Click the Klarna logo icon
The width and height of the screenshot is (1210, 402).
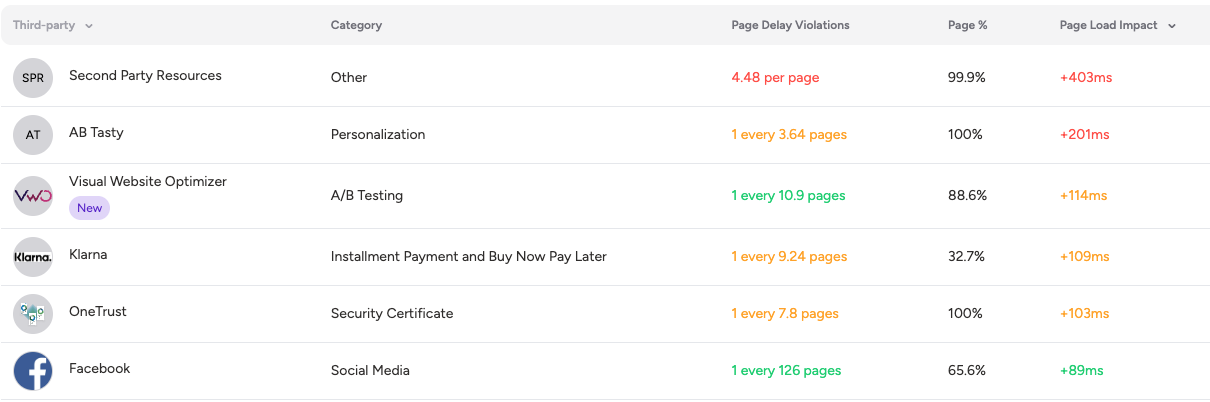point(33,257)
